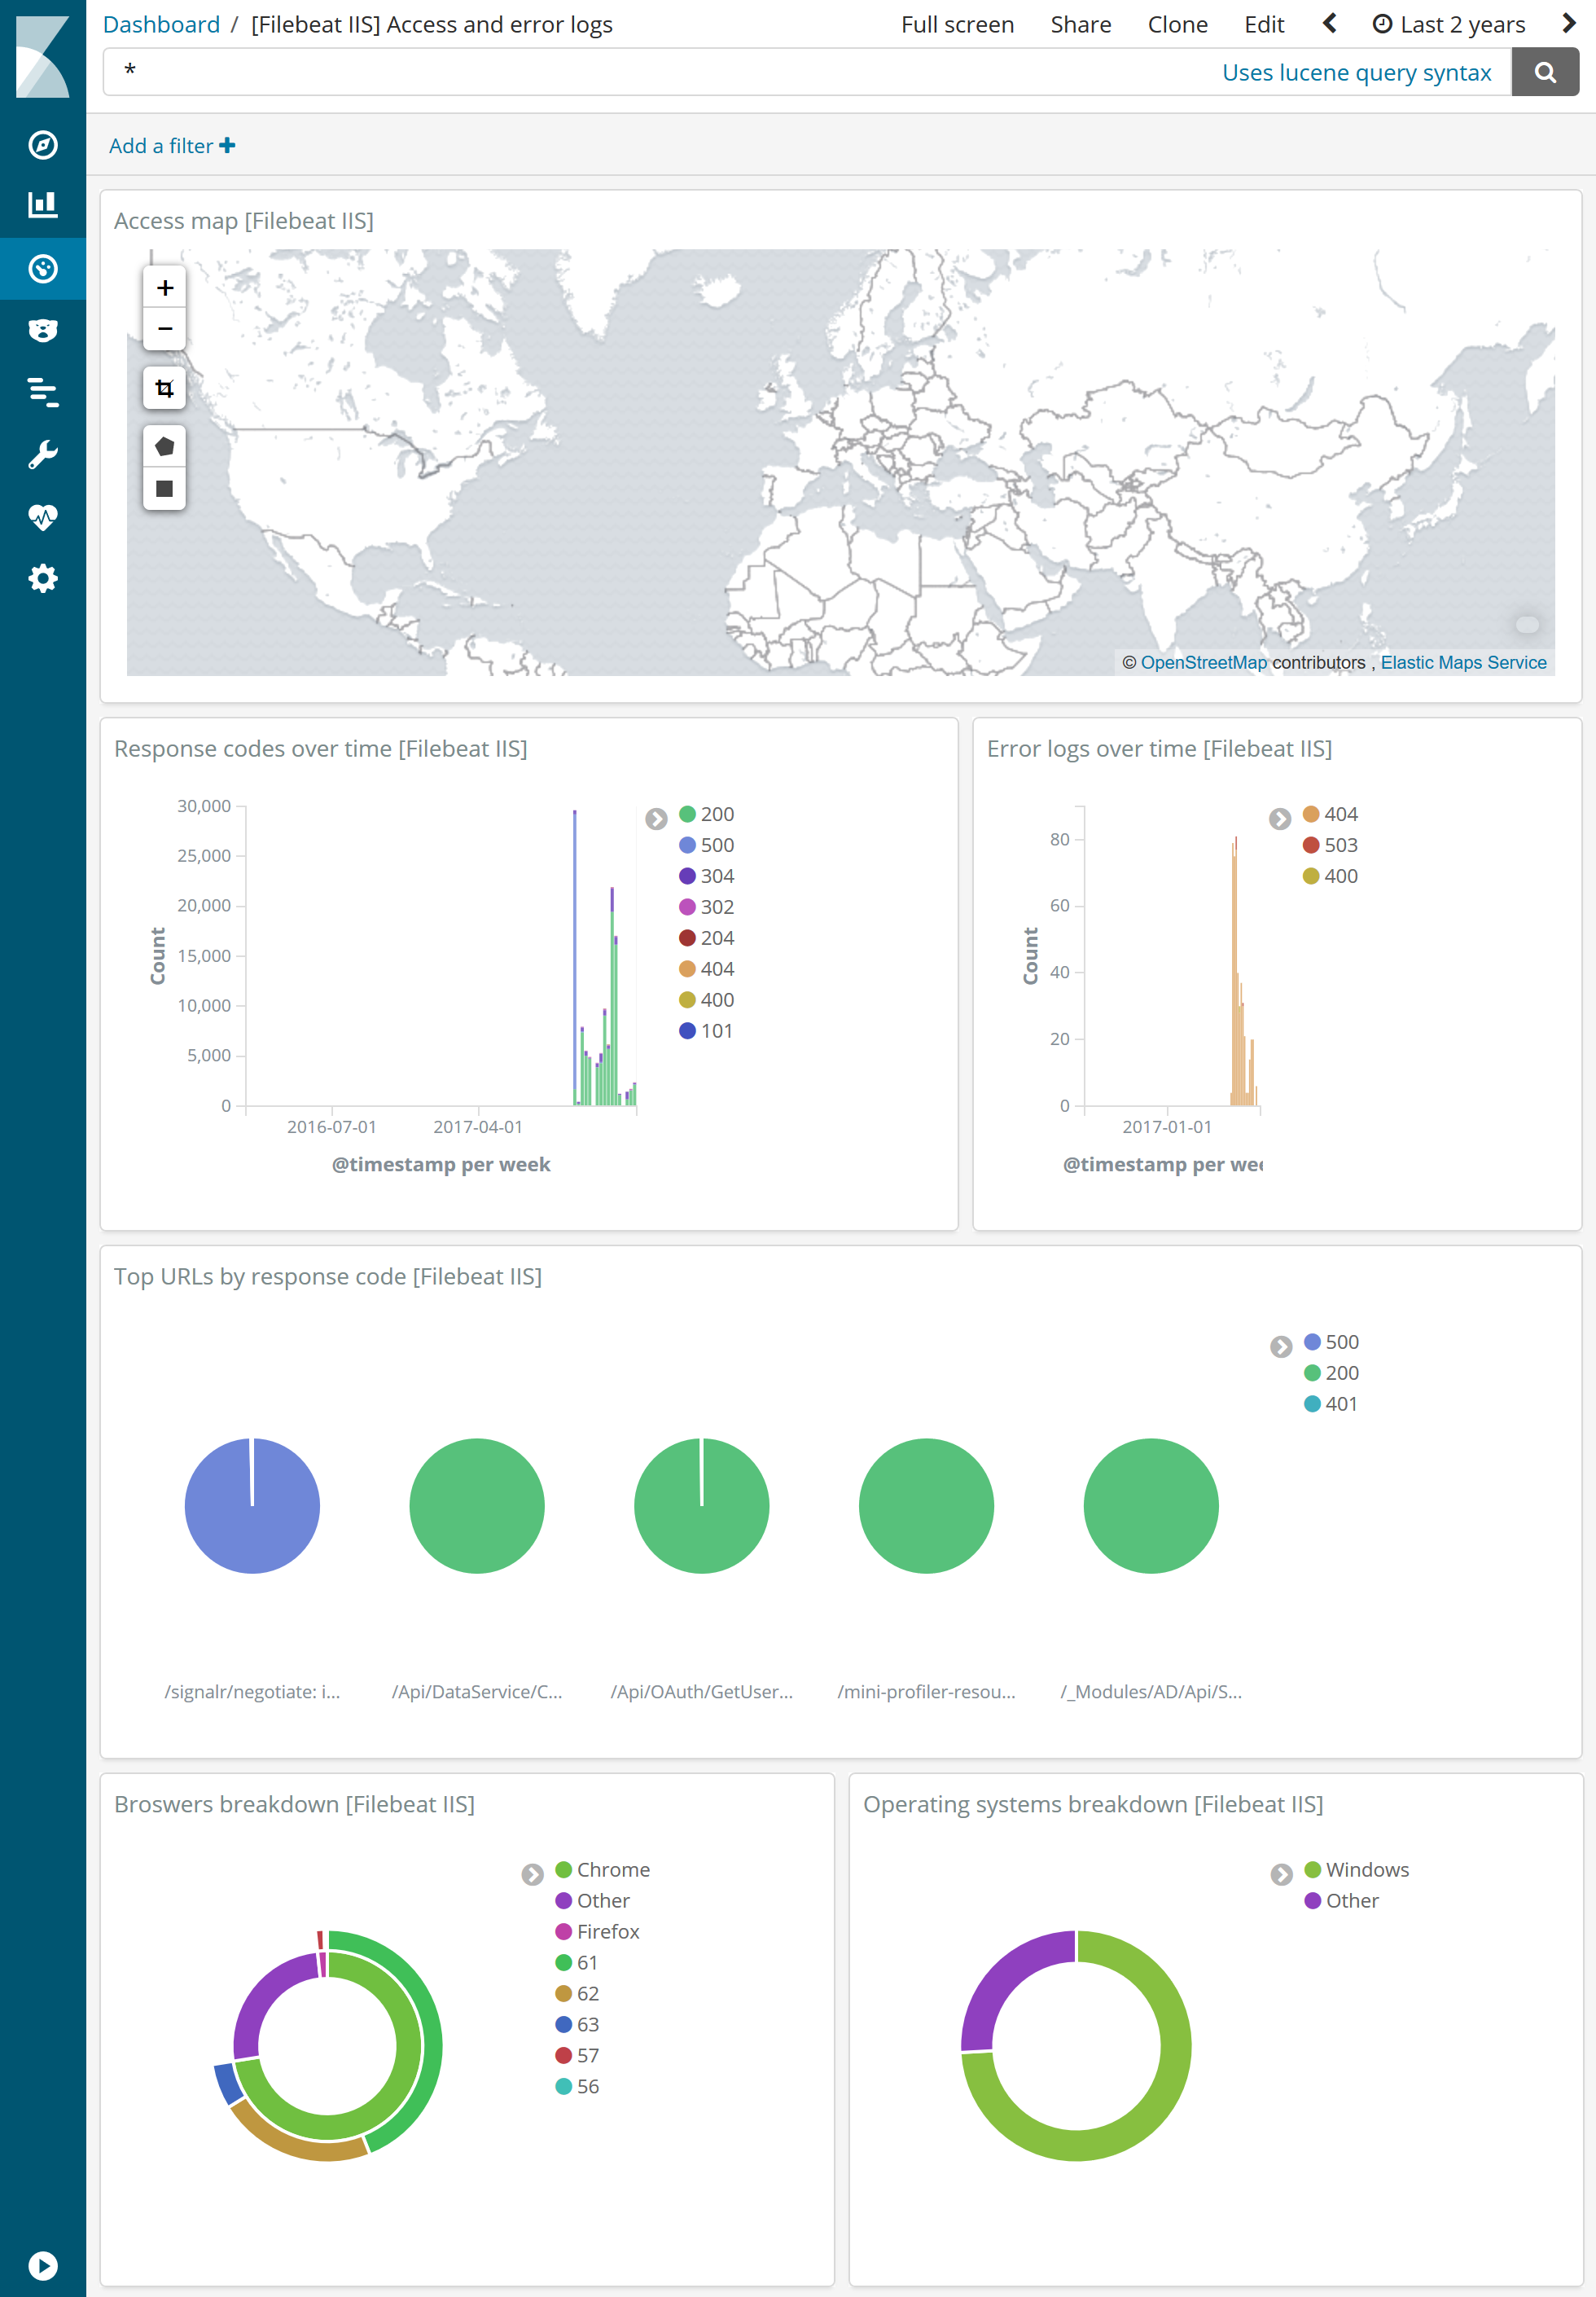Viewport: 1596px width, 2297px height.
Task: Zoom in on the access map
Action: click(x=164, y=288)
